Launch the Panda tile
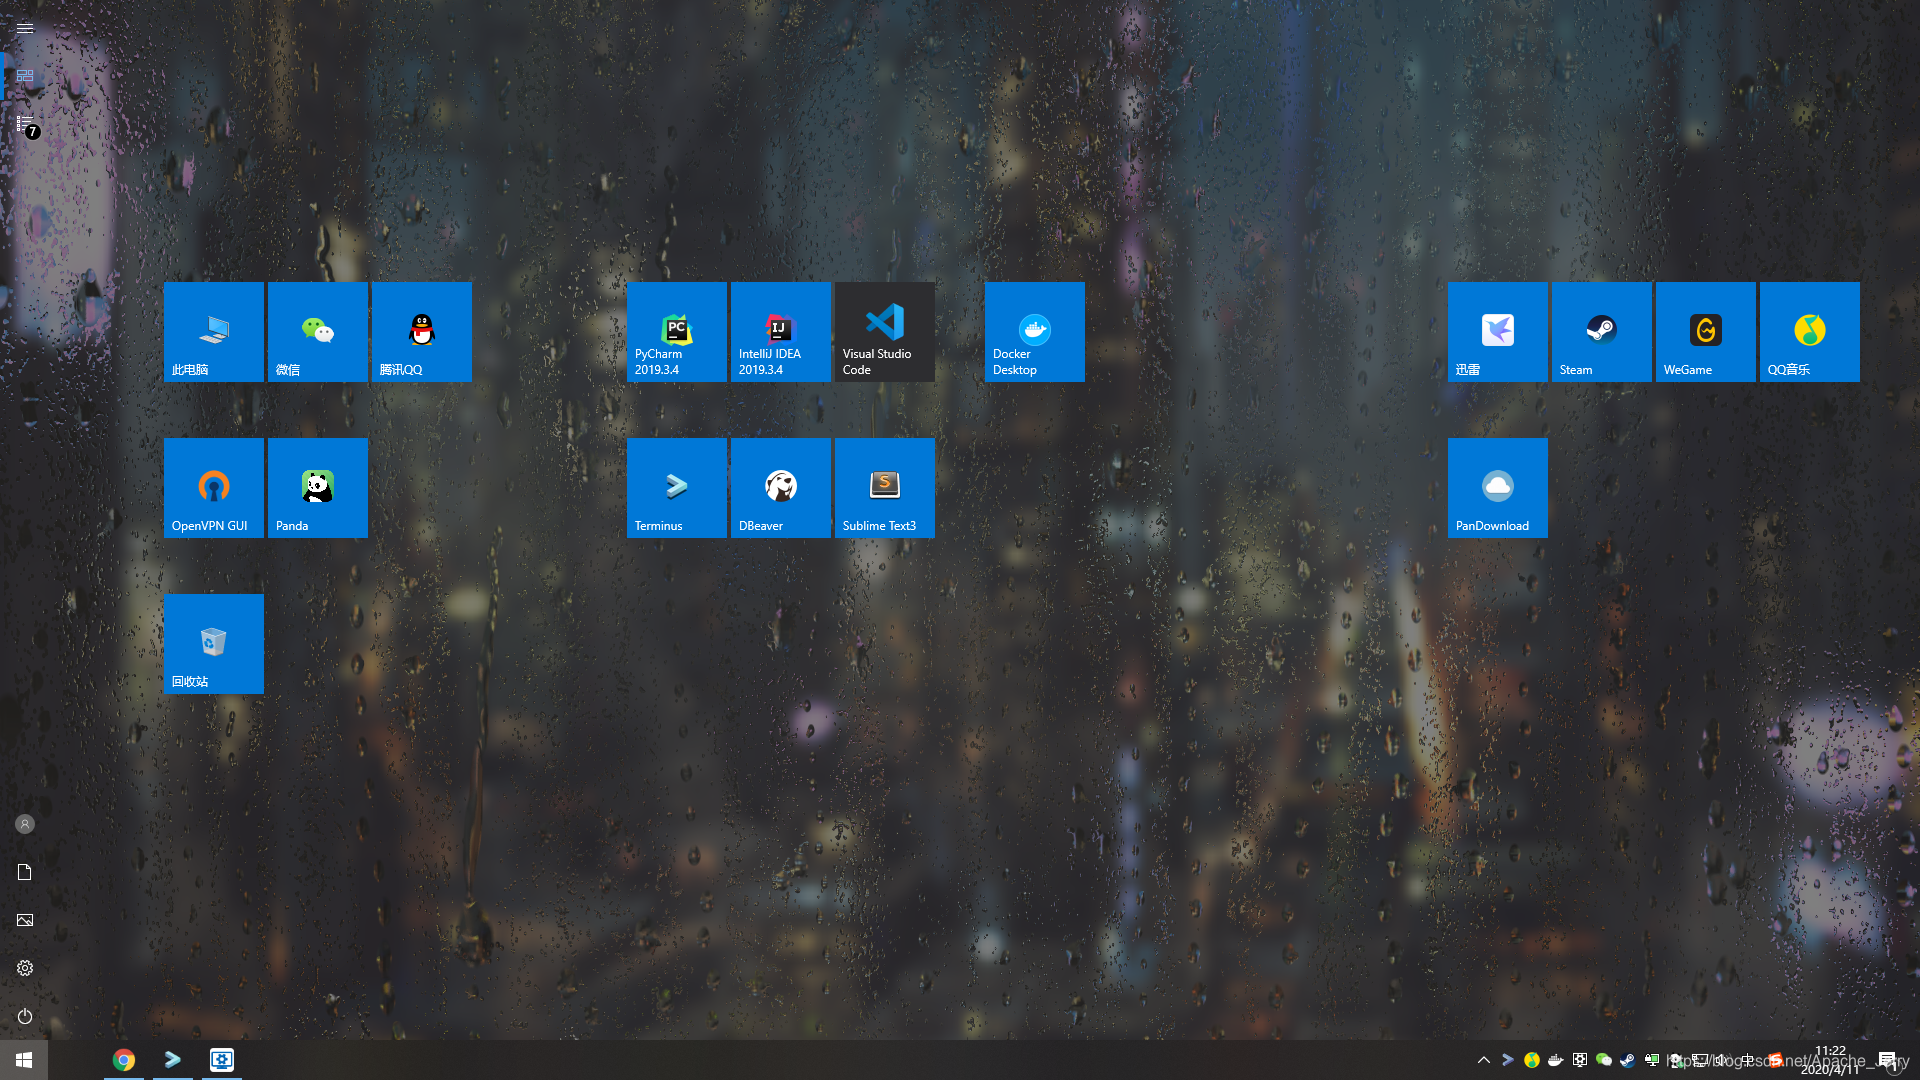 pyautogui.click(x=318, y=488)
